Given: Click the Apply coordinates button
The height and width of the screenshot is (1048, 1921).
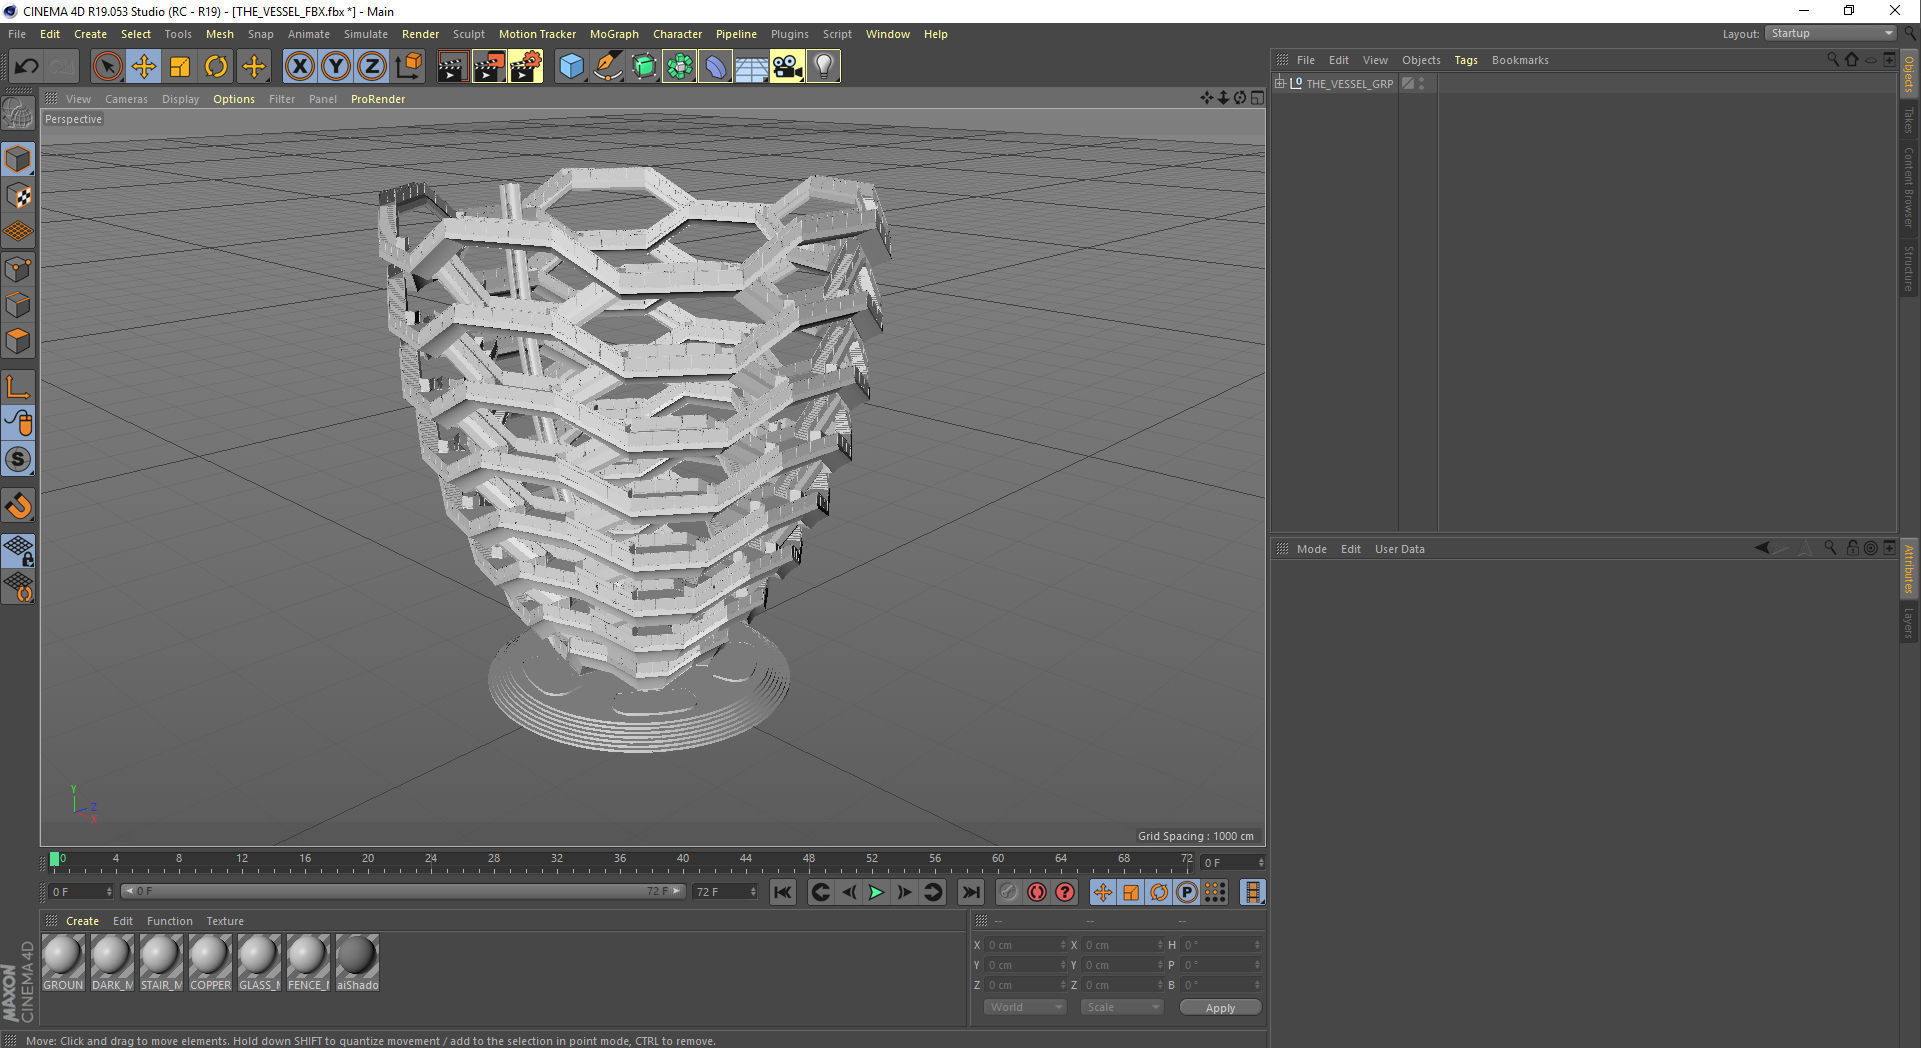Looking at the screenshot, I should [1220, 1008].
